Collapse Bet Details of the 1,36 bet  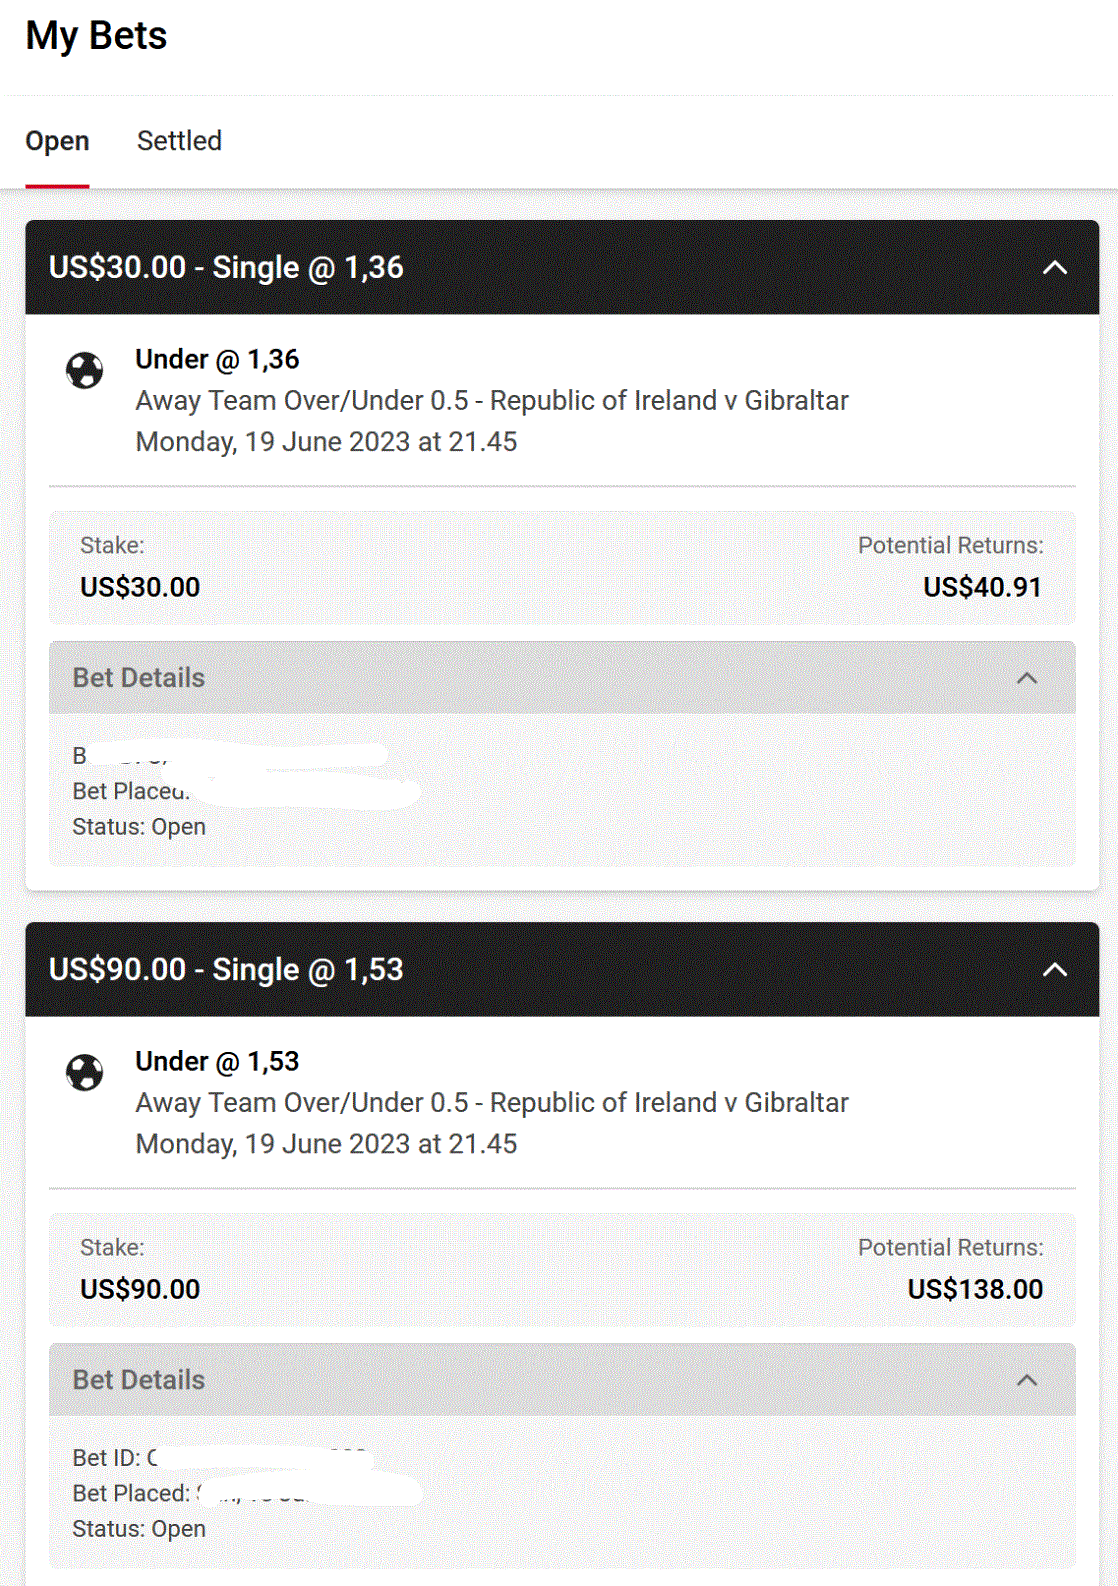[1026, 678]
